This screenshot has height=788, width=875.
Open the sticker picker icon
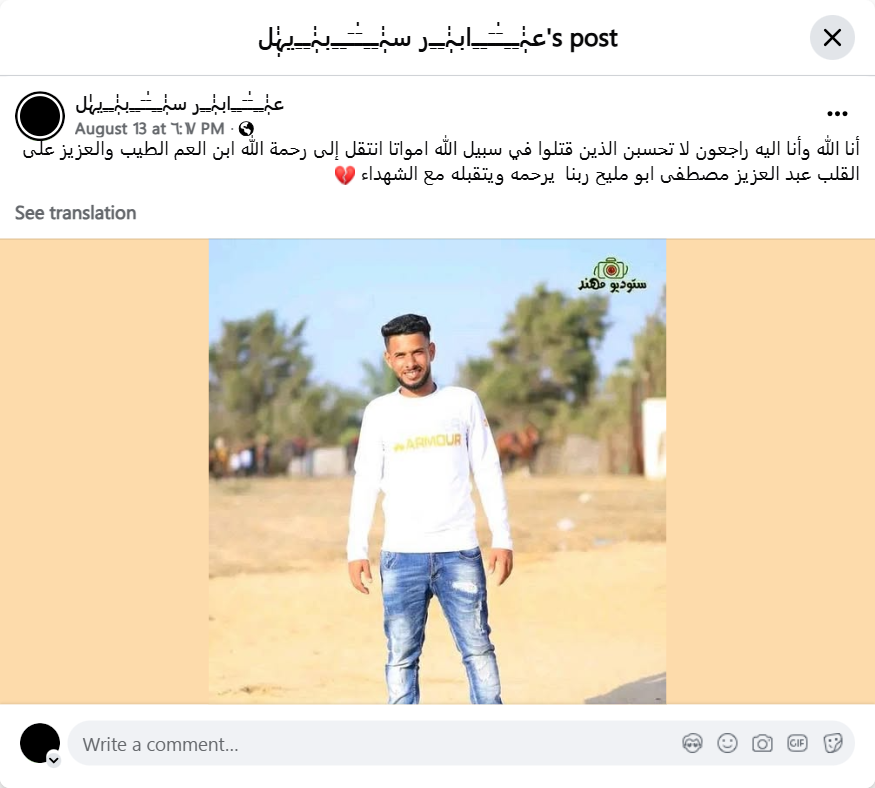pyautogui.click(x=833, y=743)
